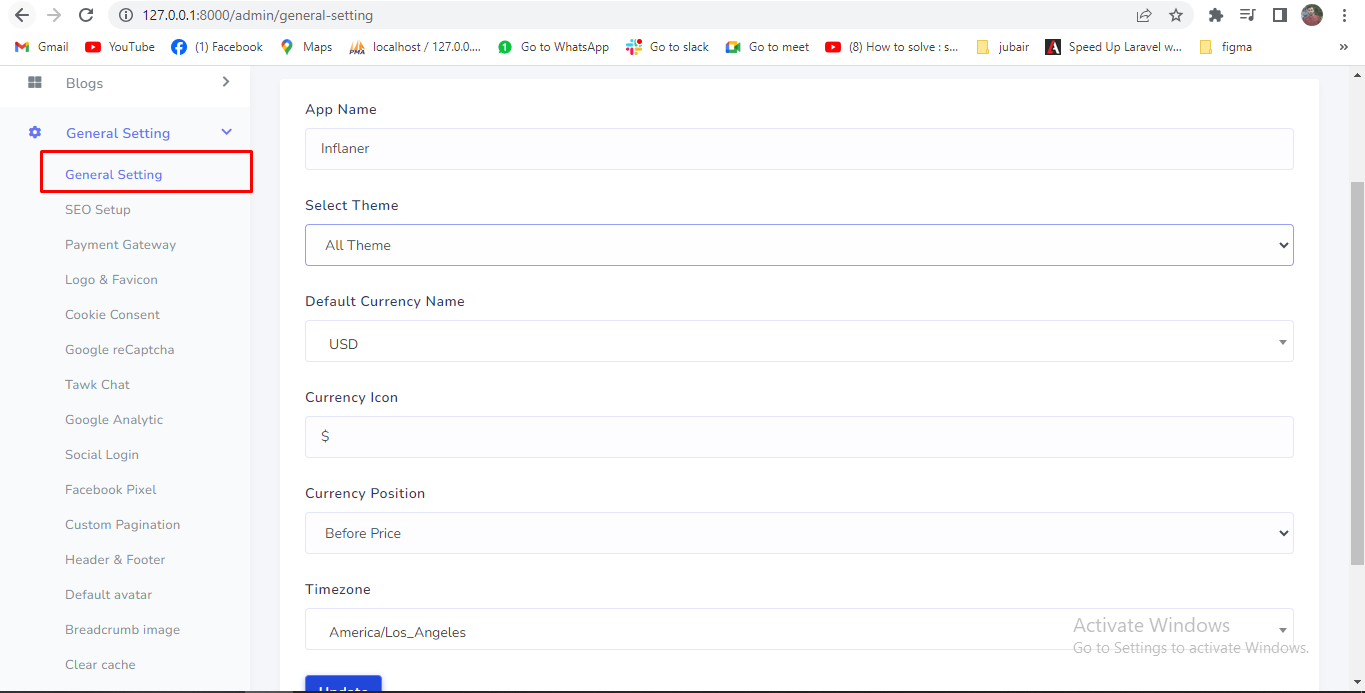Click the App Name input field
Screen dimensions: 1365x693
pos(798,149)
